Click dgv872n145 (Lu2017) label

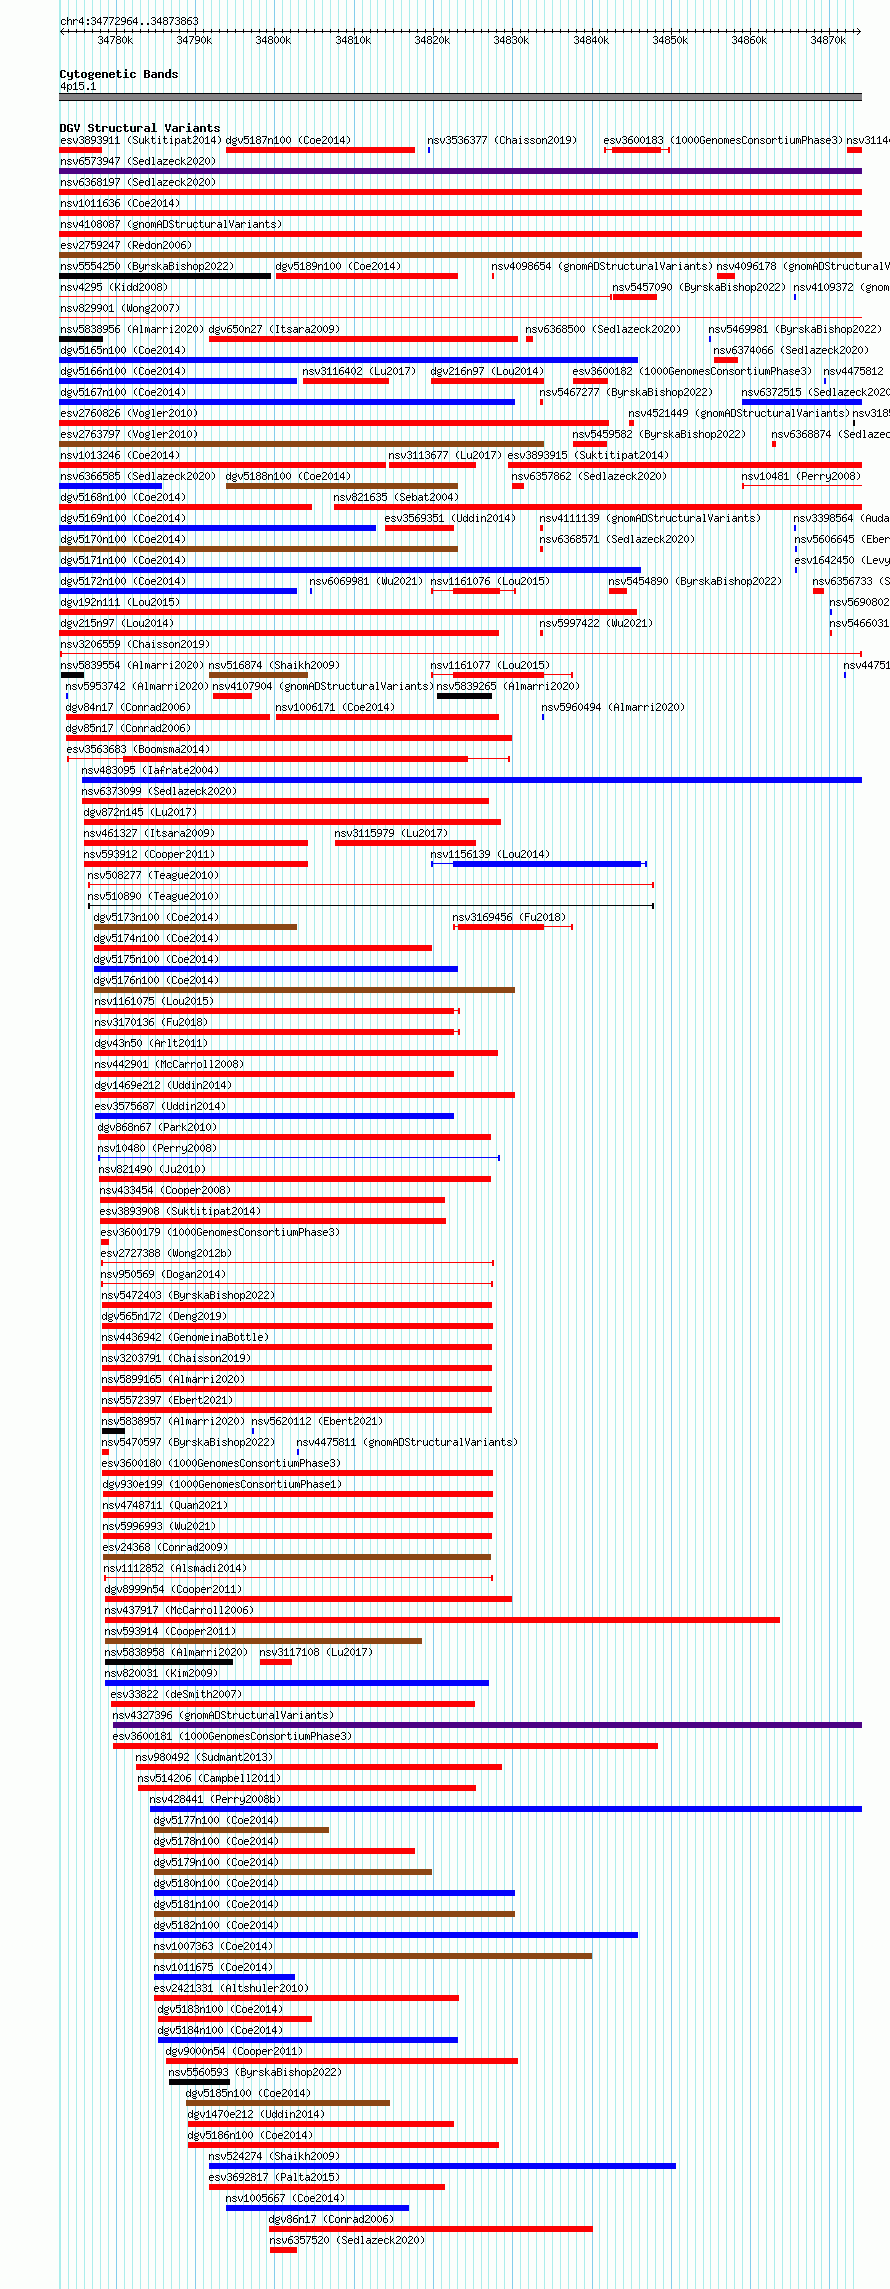[x=141, y=812]
